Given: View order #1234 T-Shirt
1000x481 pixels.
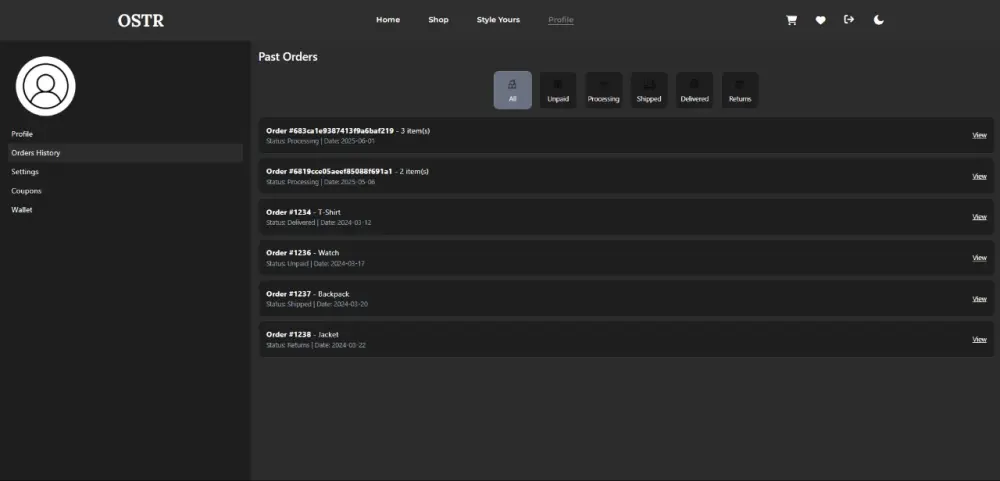Looking at the screenshot, I should pos(979,217).
